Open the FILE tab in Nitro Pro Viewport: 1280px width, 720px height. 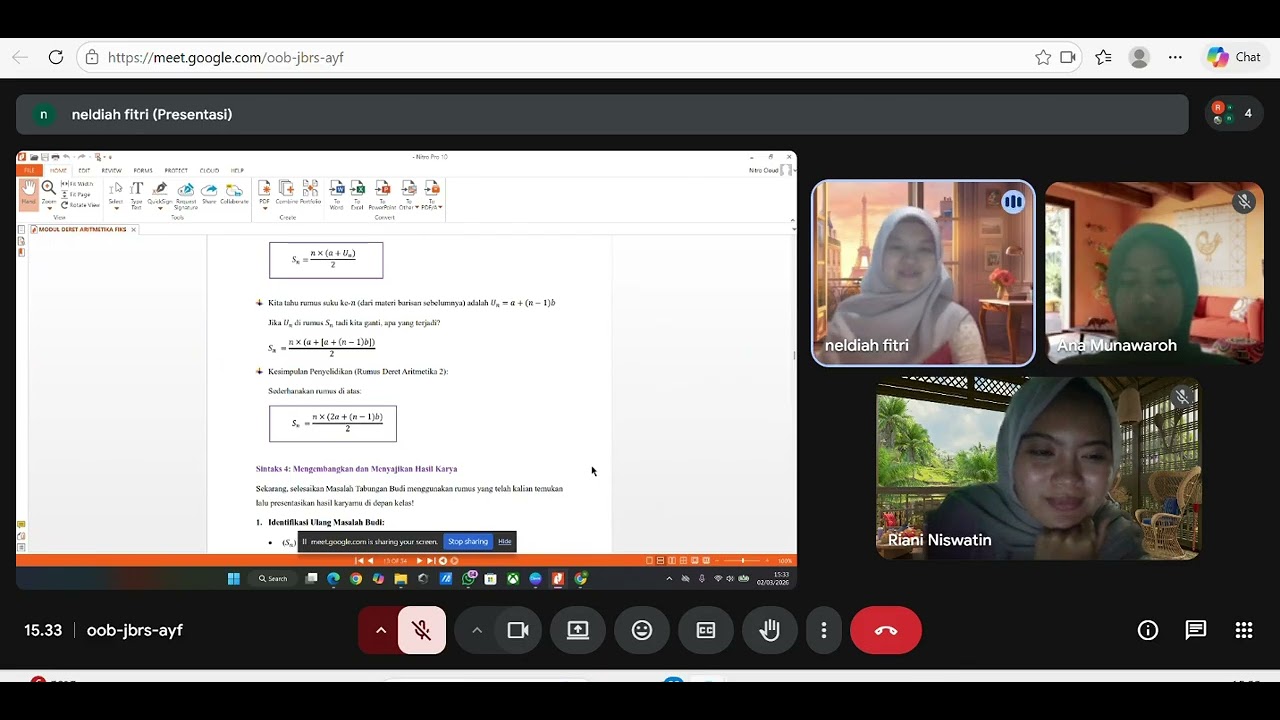coord(29,170)
